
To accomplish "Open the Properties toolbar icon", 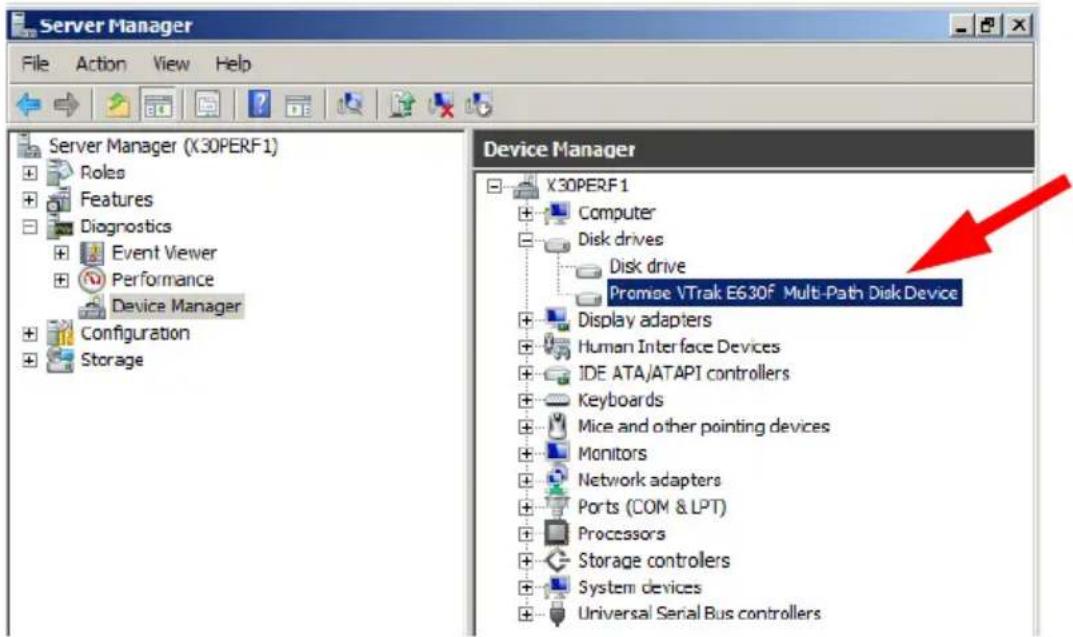I will pos(208,105).
